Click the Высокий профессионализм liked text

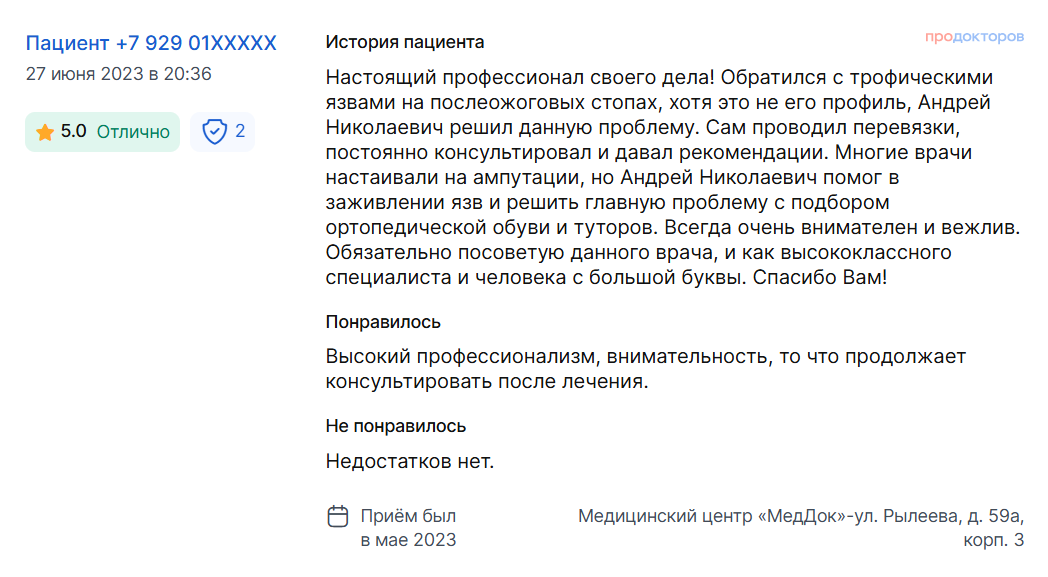pyautogui.click(x=646, y=369)
